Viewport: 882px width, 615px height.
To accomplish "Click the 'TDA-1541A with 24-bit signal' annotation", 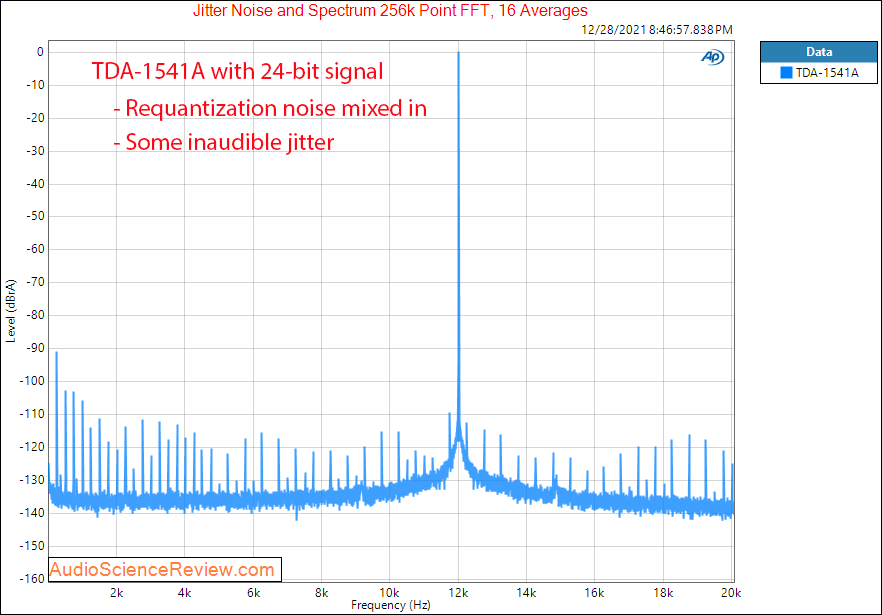I will click(237, 71).
